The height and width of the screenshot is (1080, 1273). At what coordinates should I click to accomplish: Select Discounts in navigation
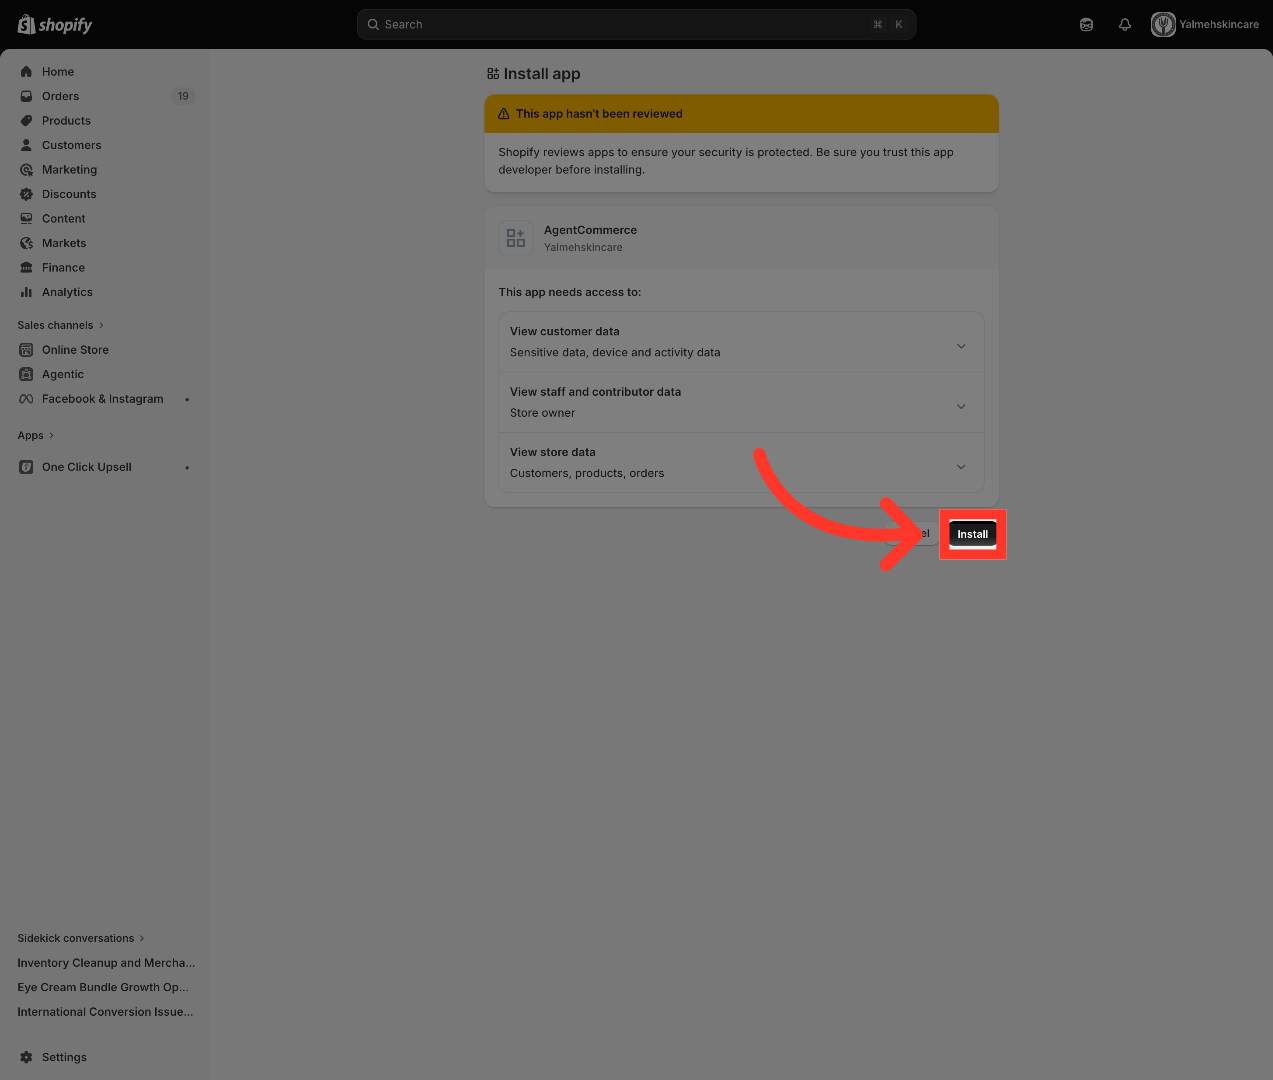(69, 194)
